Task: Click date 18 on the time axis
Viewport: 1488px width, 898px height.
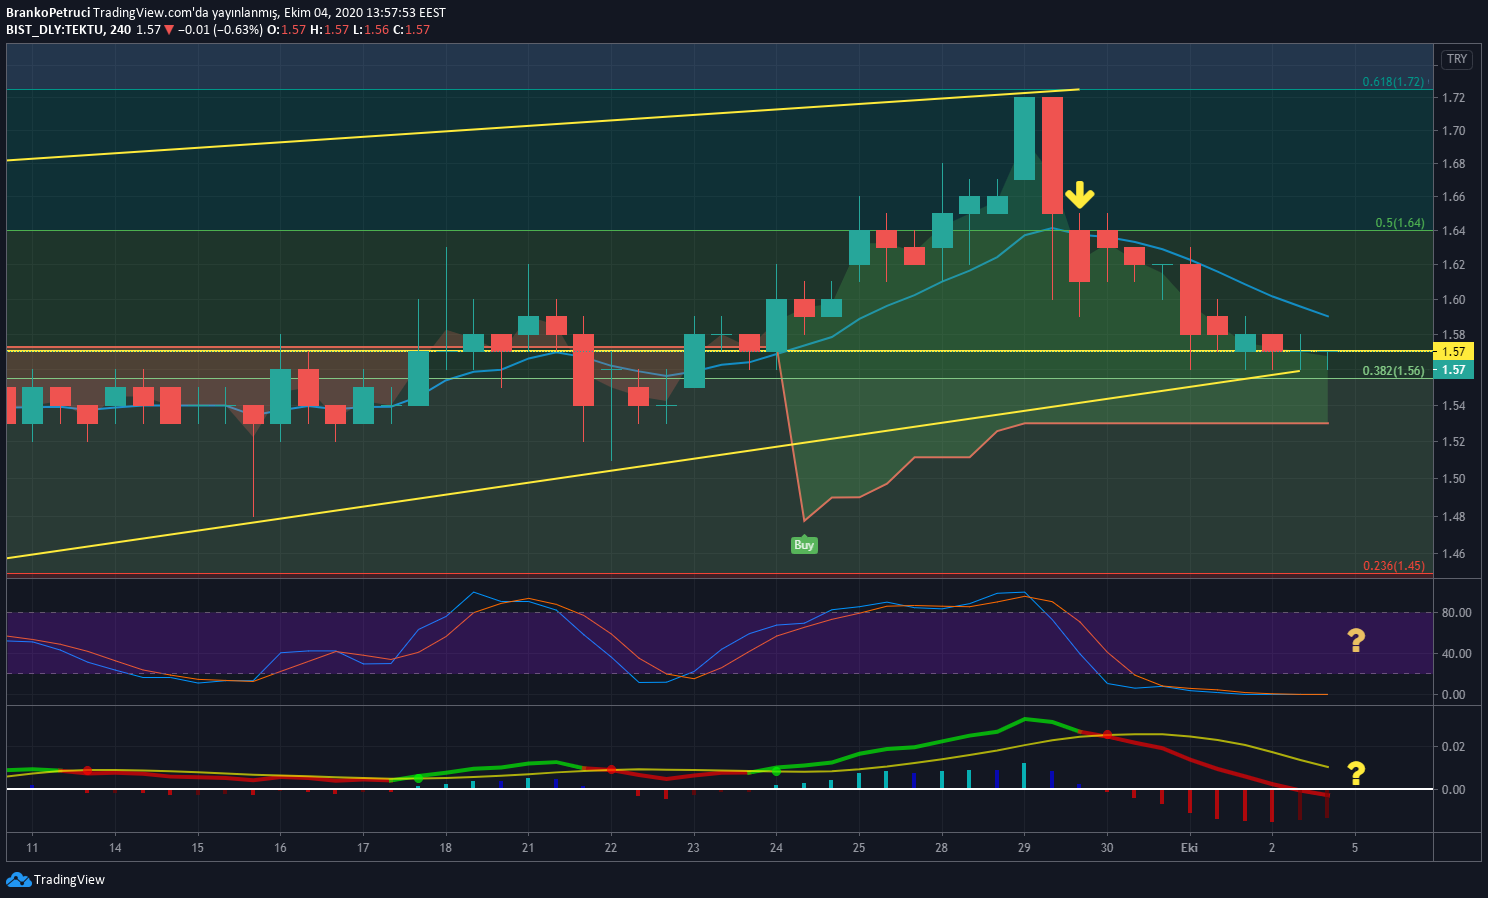Action: [445, 848]
